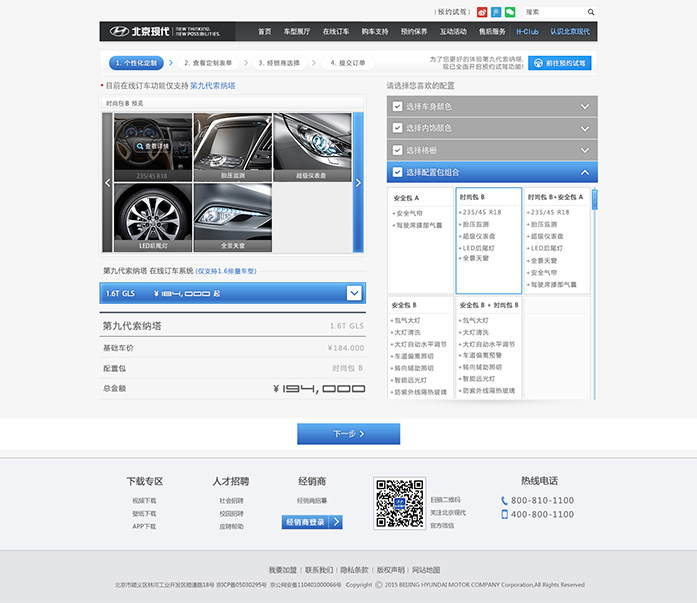
Task: Click the green WeChat icon
Action: click(510, 12)
